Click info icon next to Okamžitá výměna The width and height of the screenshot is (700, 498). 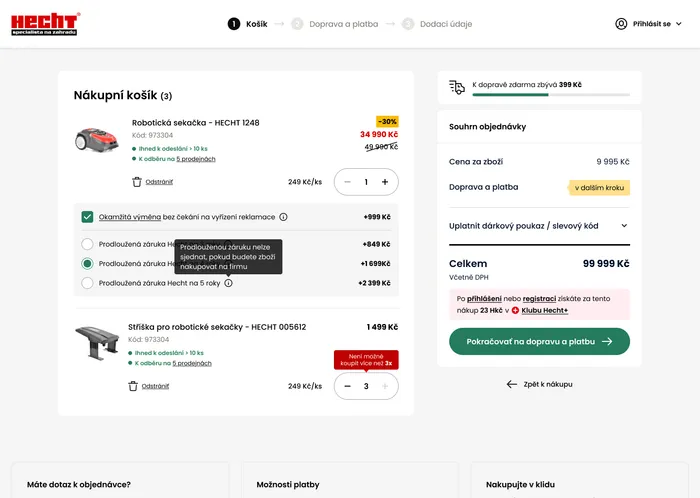pos(283,217)
